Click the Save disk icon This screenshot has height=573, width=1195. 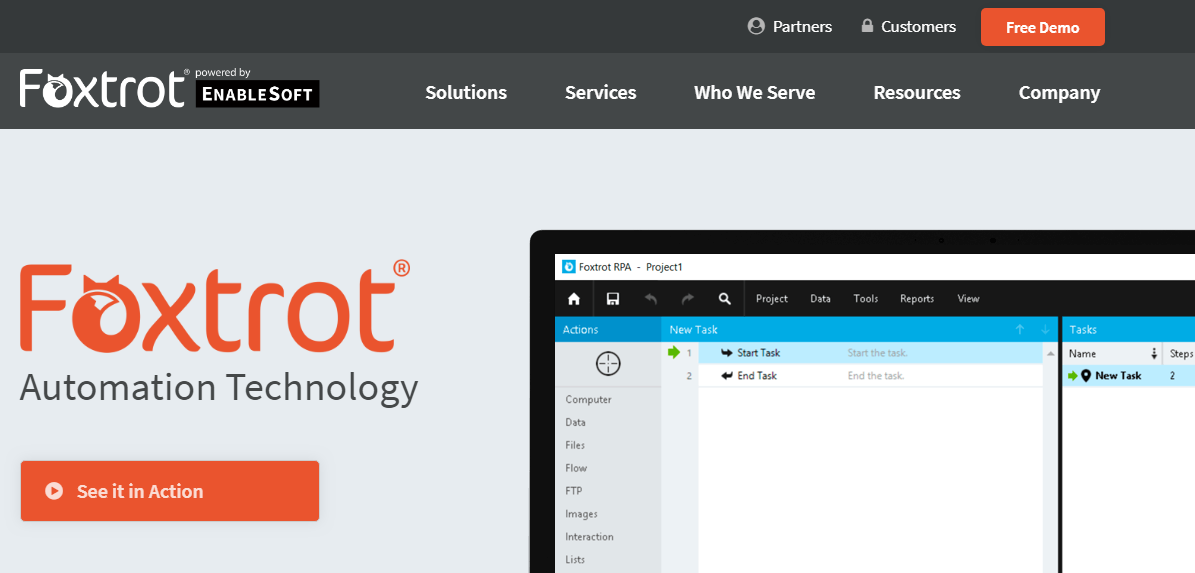point(613,298)
